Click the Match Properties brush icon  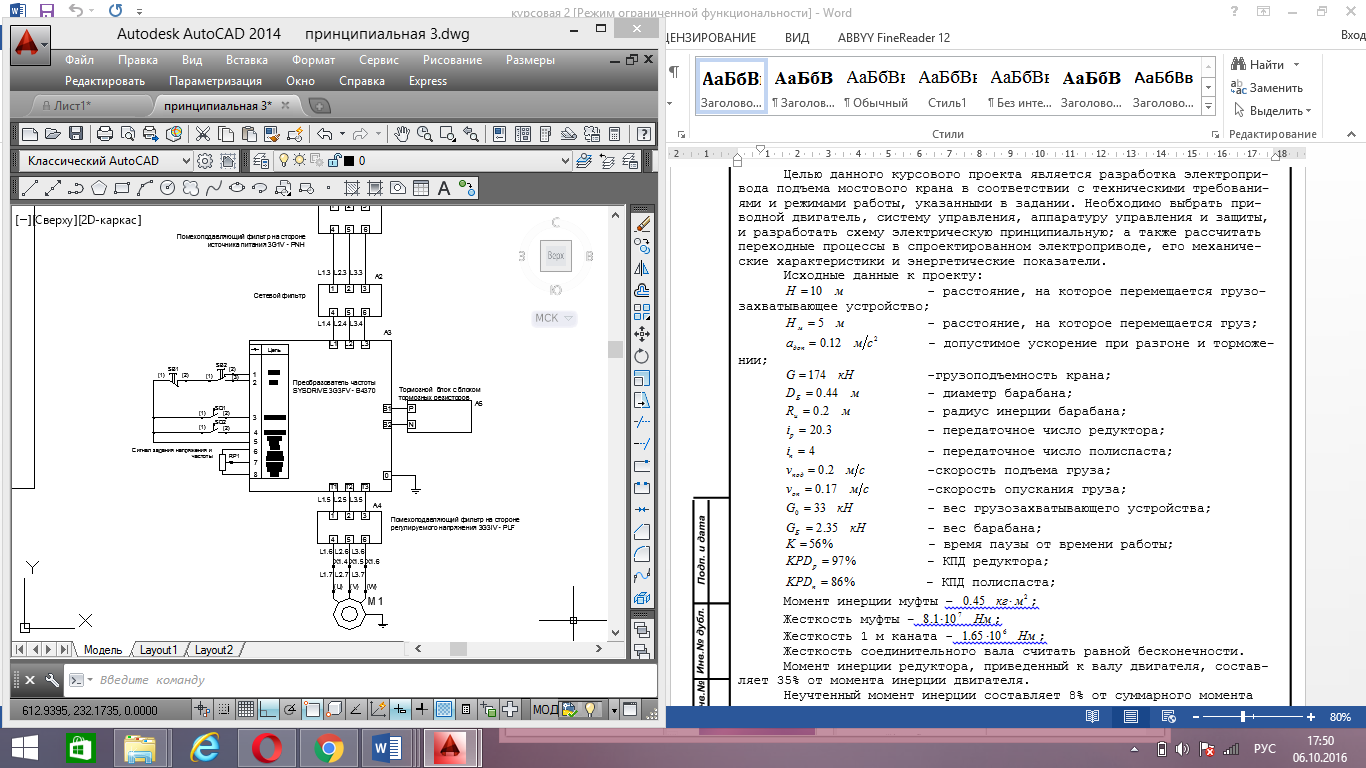click(272, 133)
